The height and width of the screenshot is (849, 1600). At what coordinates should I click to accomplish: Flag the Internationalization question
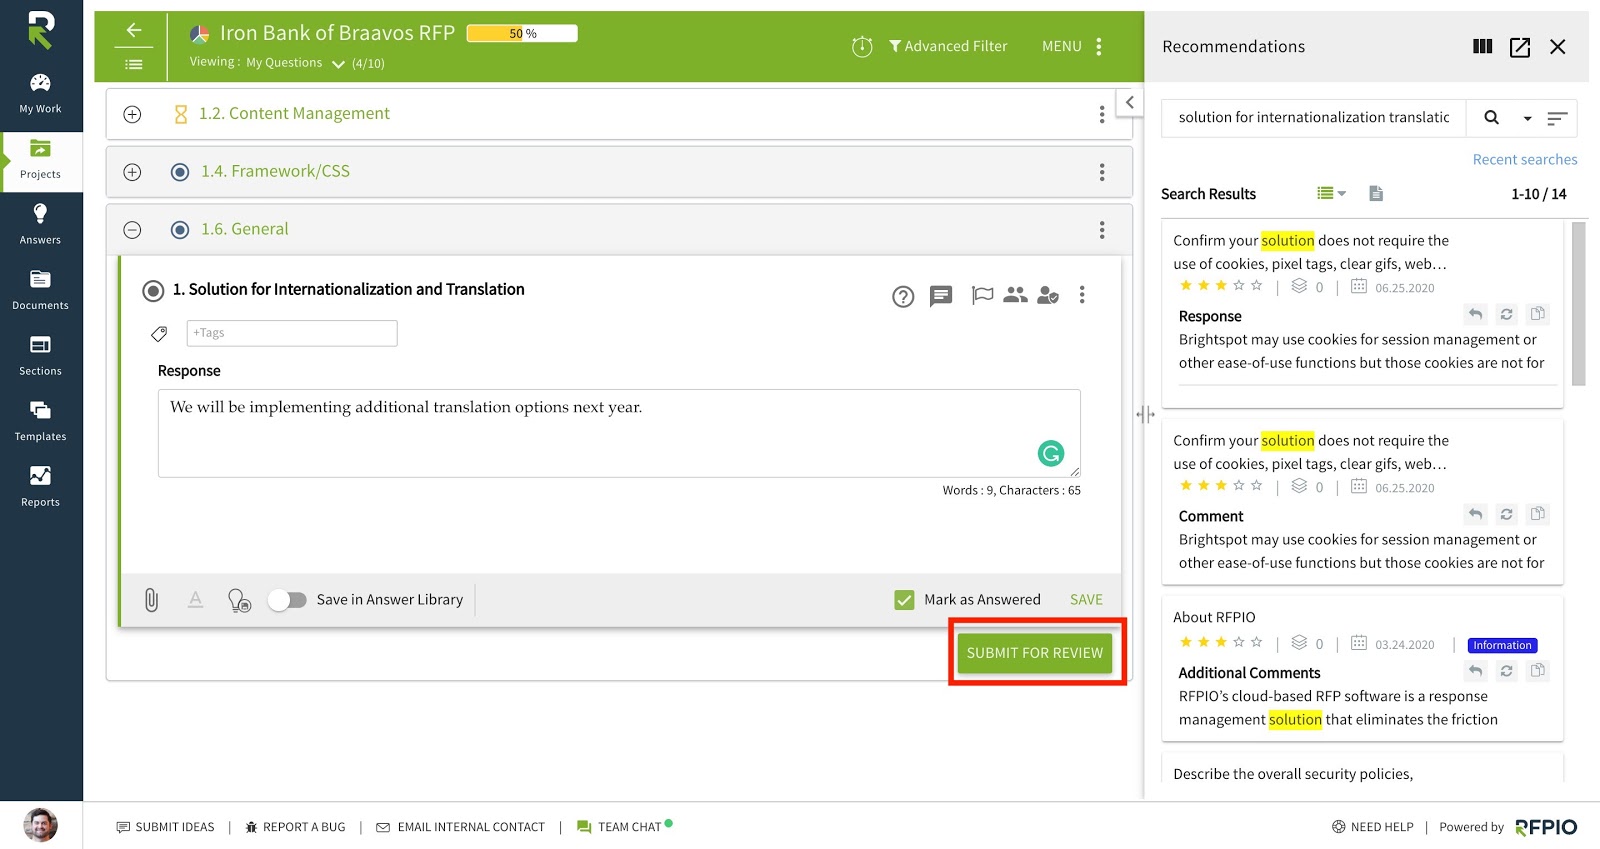click(x=982, y=295)
